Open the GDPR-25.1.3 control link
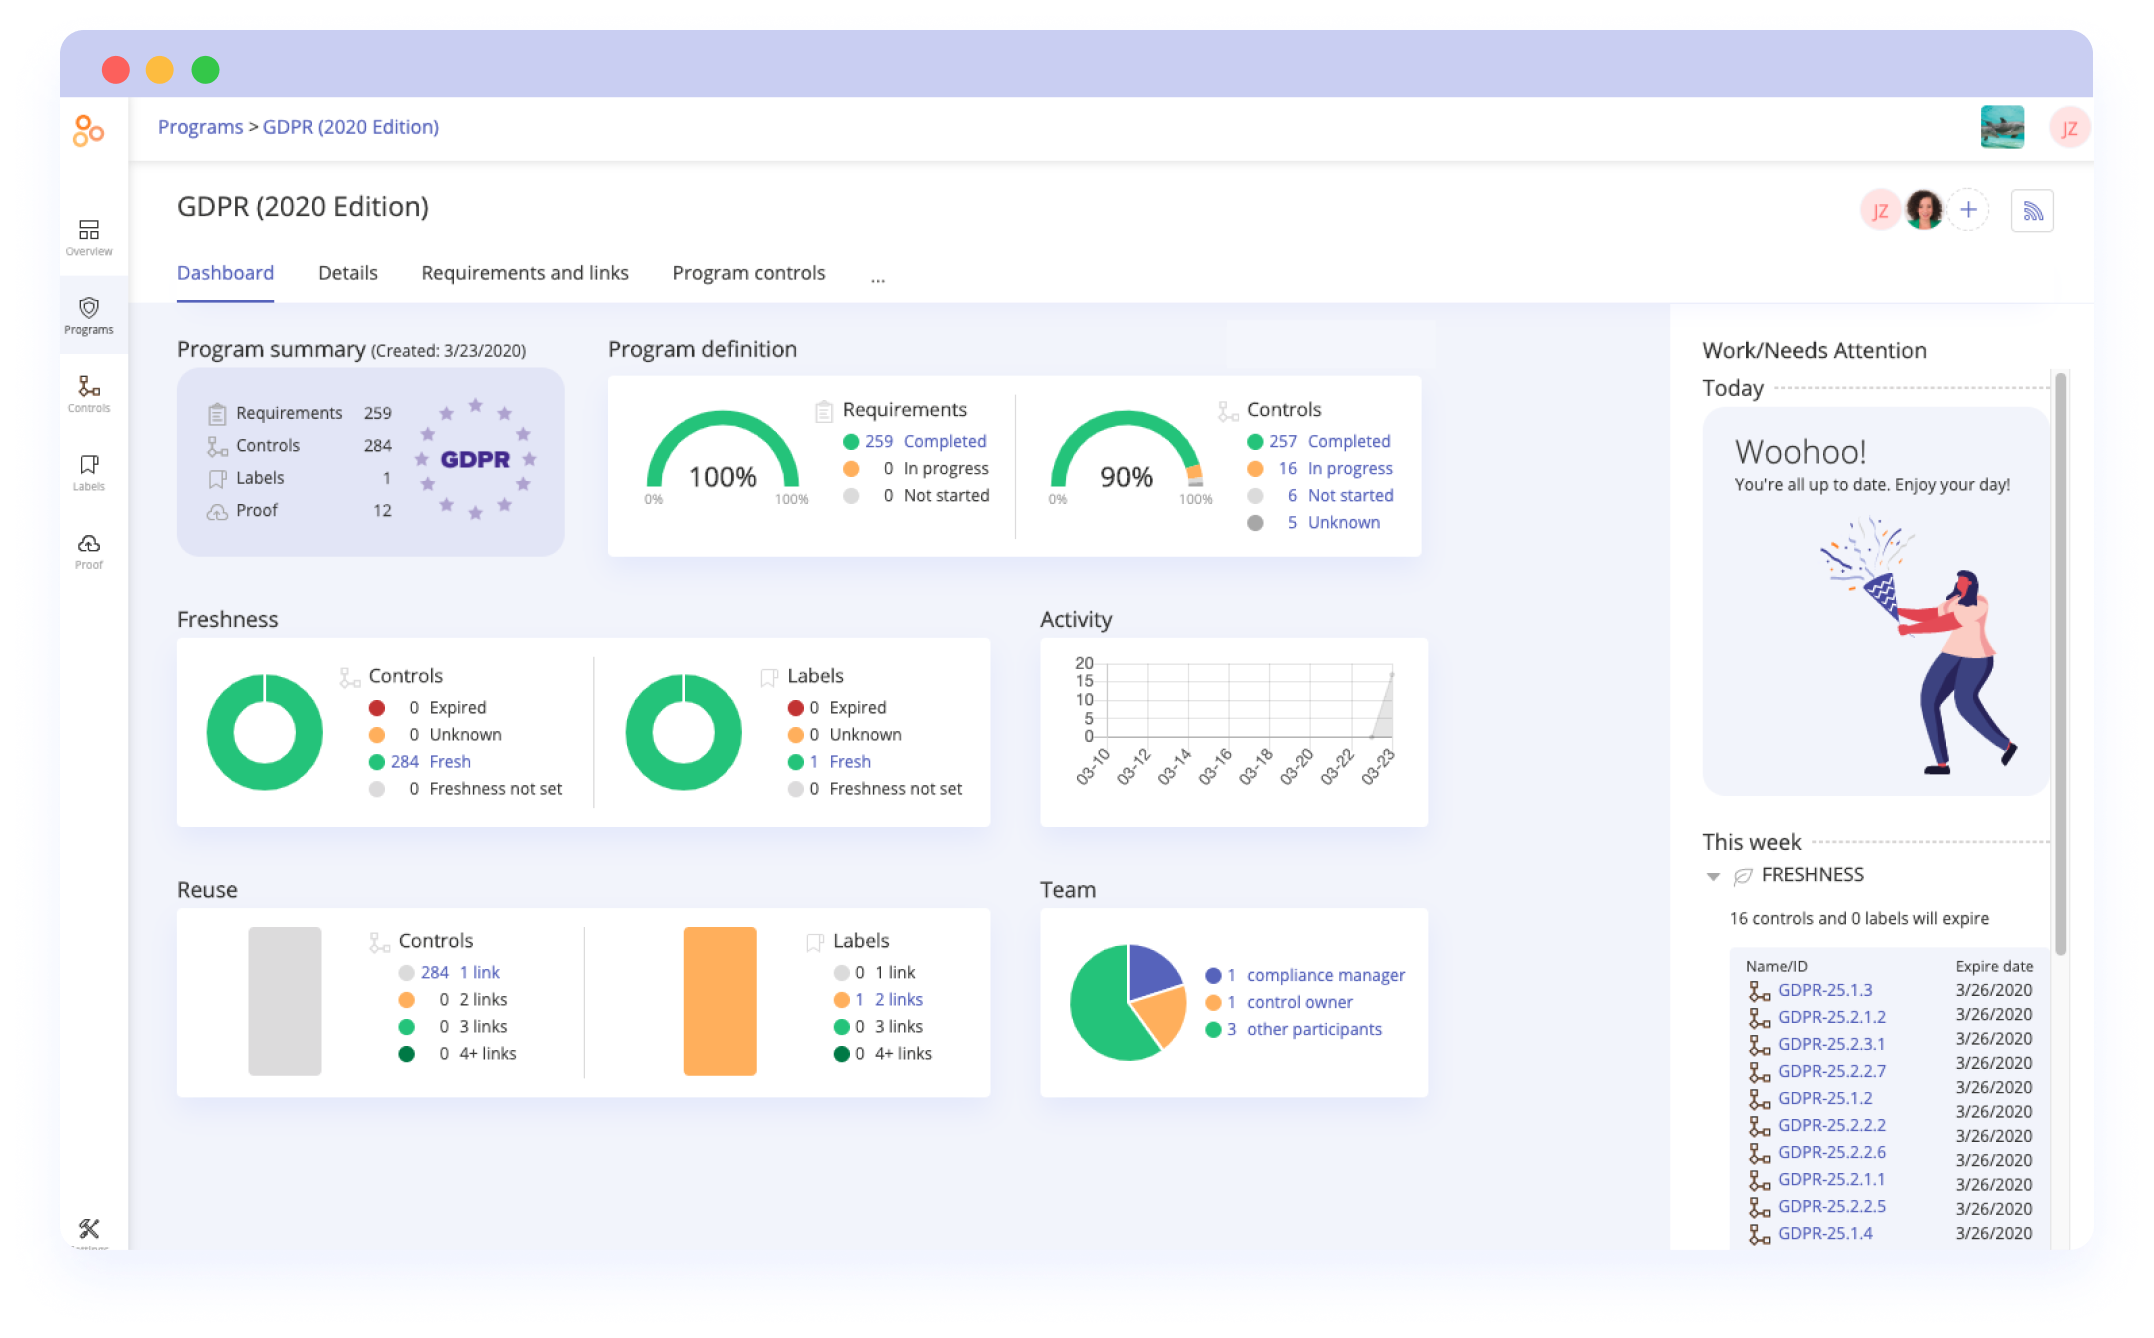2154x1338 pixels. (1825, 990)
